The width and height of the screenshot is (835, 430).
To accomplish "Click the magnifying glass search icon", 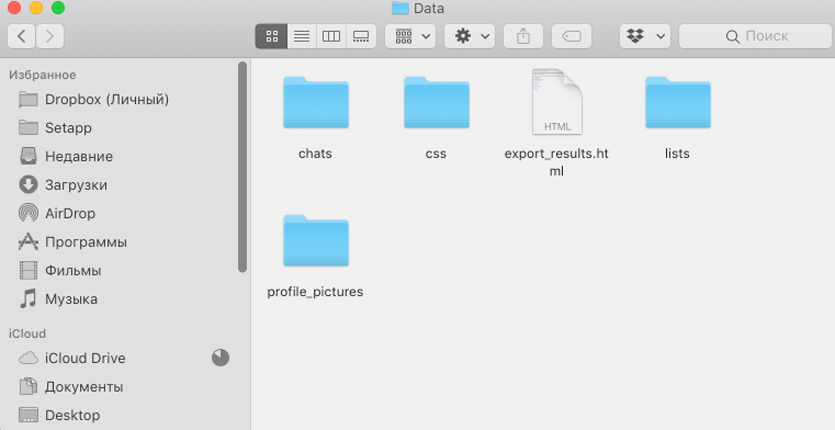I will click(x=733, y=37).
